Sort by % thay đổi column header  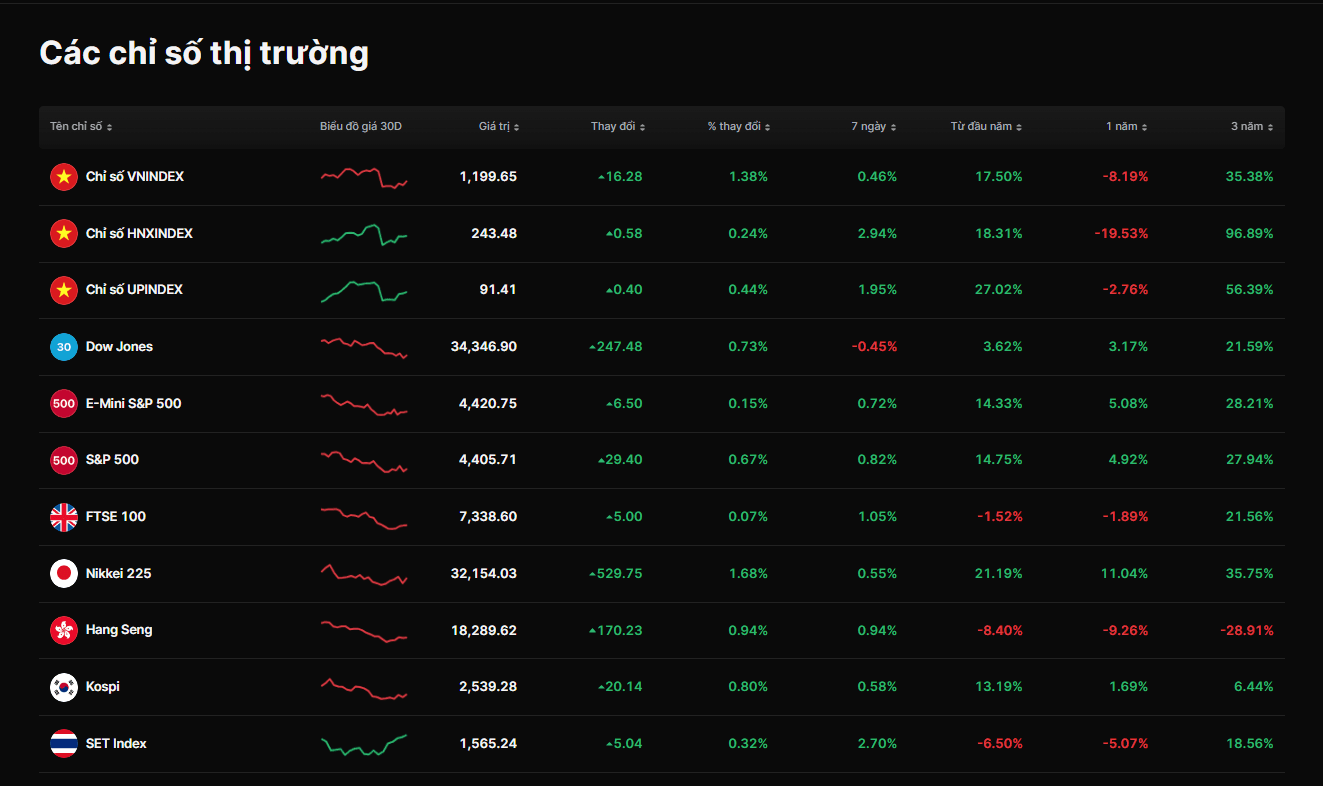[x=738, y=127]
